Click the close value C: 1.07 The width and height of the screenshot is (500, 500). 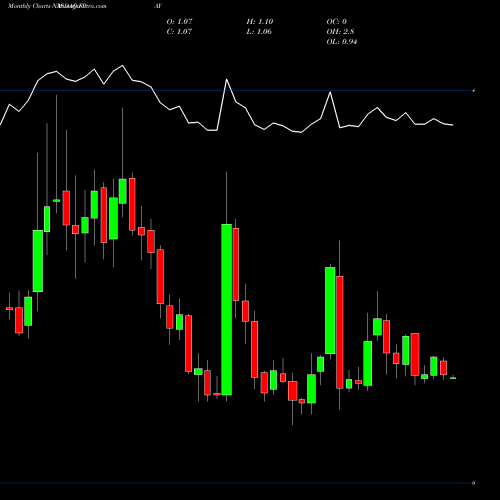tap(179, 32)
